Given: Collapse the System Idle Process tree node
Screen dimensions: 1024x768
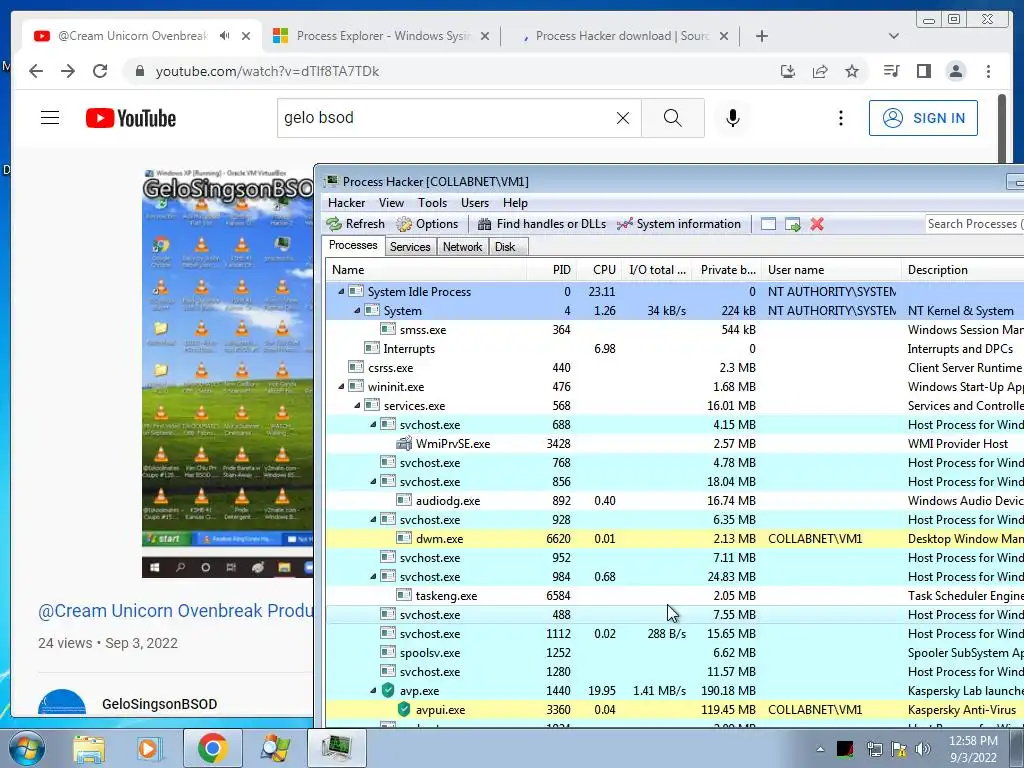Looking at the screenshot, I should coord(341,292).
